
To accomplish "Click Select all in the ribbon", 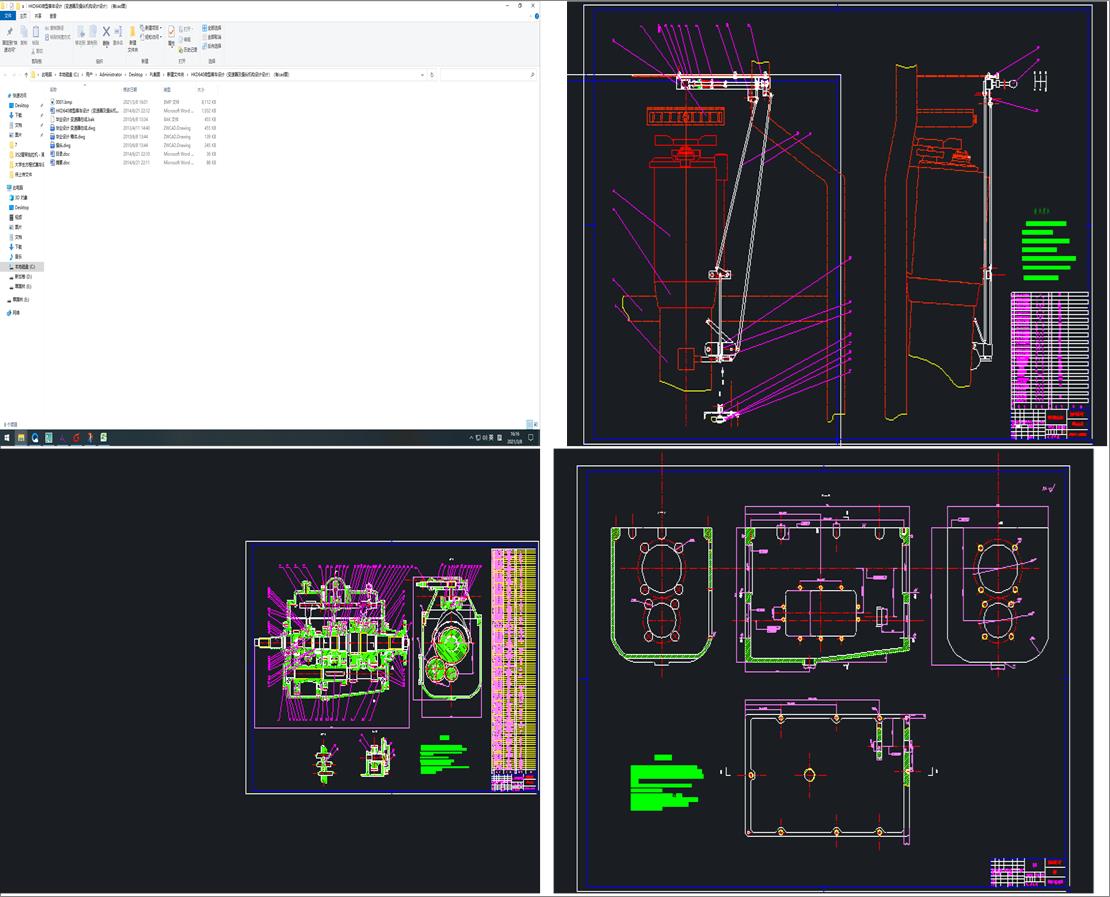I will tap(214, 28).
